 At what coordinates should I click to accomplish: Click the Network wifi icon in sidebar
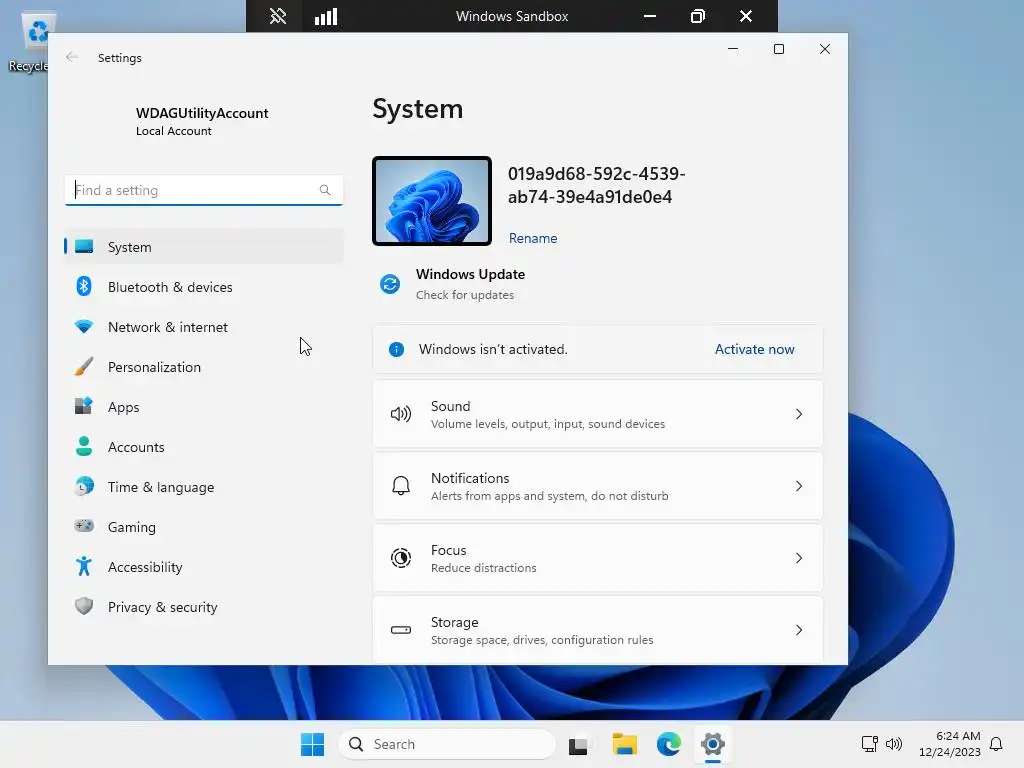coord(84,327)
